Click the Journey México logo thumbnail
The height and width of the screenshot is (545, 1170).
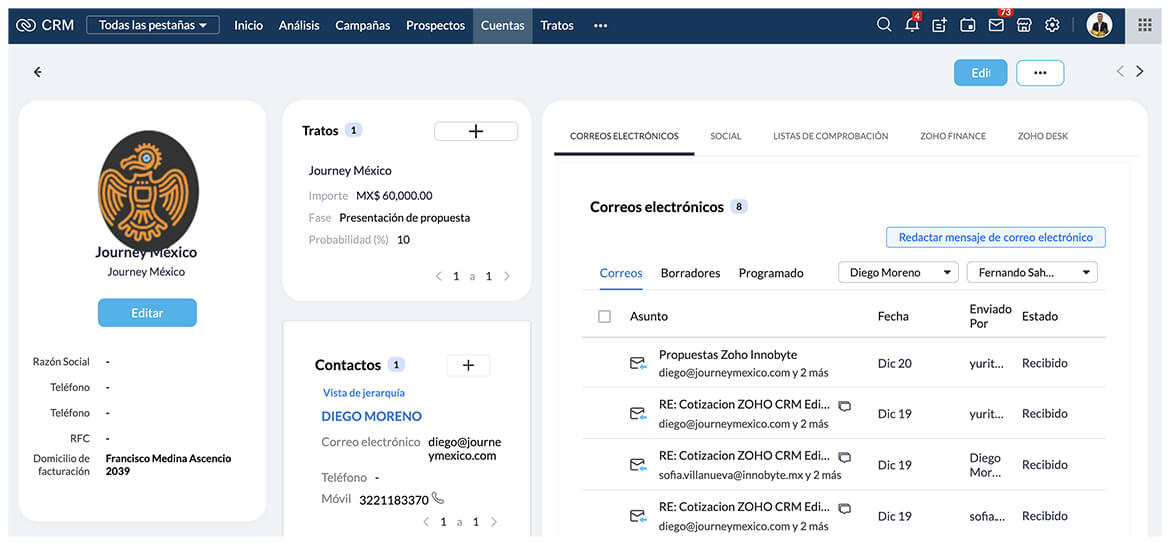(148, 191)
